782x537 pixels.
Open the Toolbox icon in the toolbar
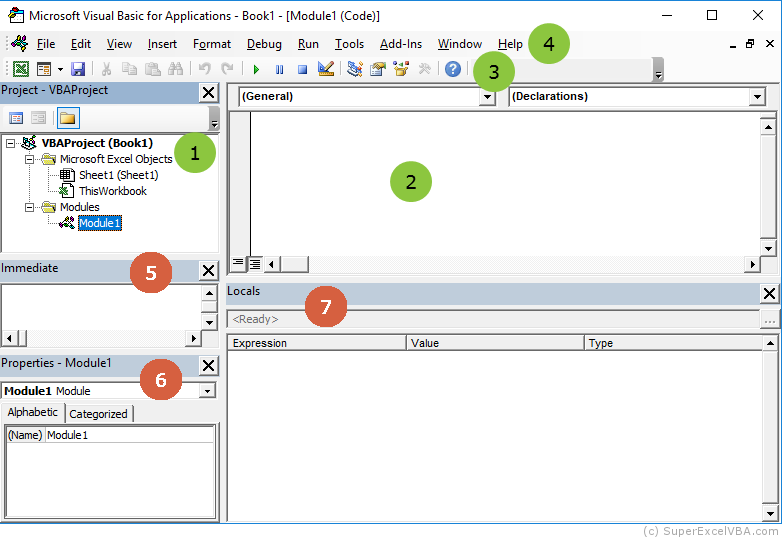[x=424, y=69]
